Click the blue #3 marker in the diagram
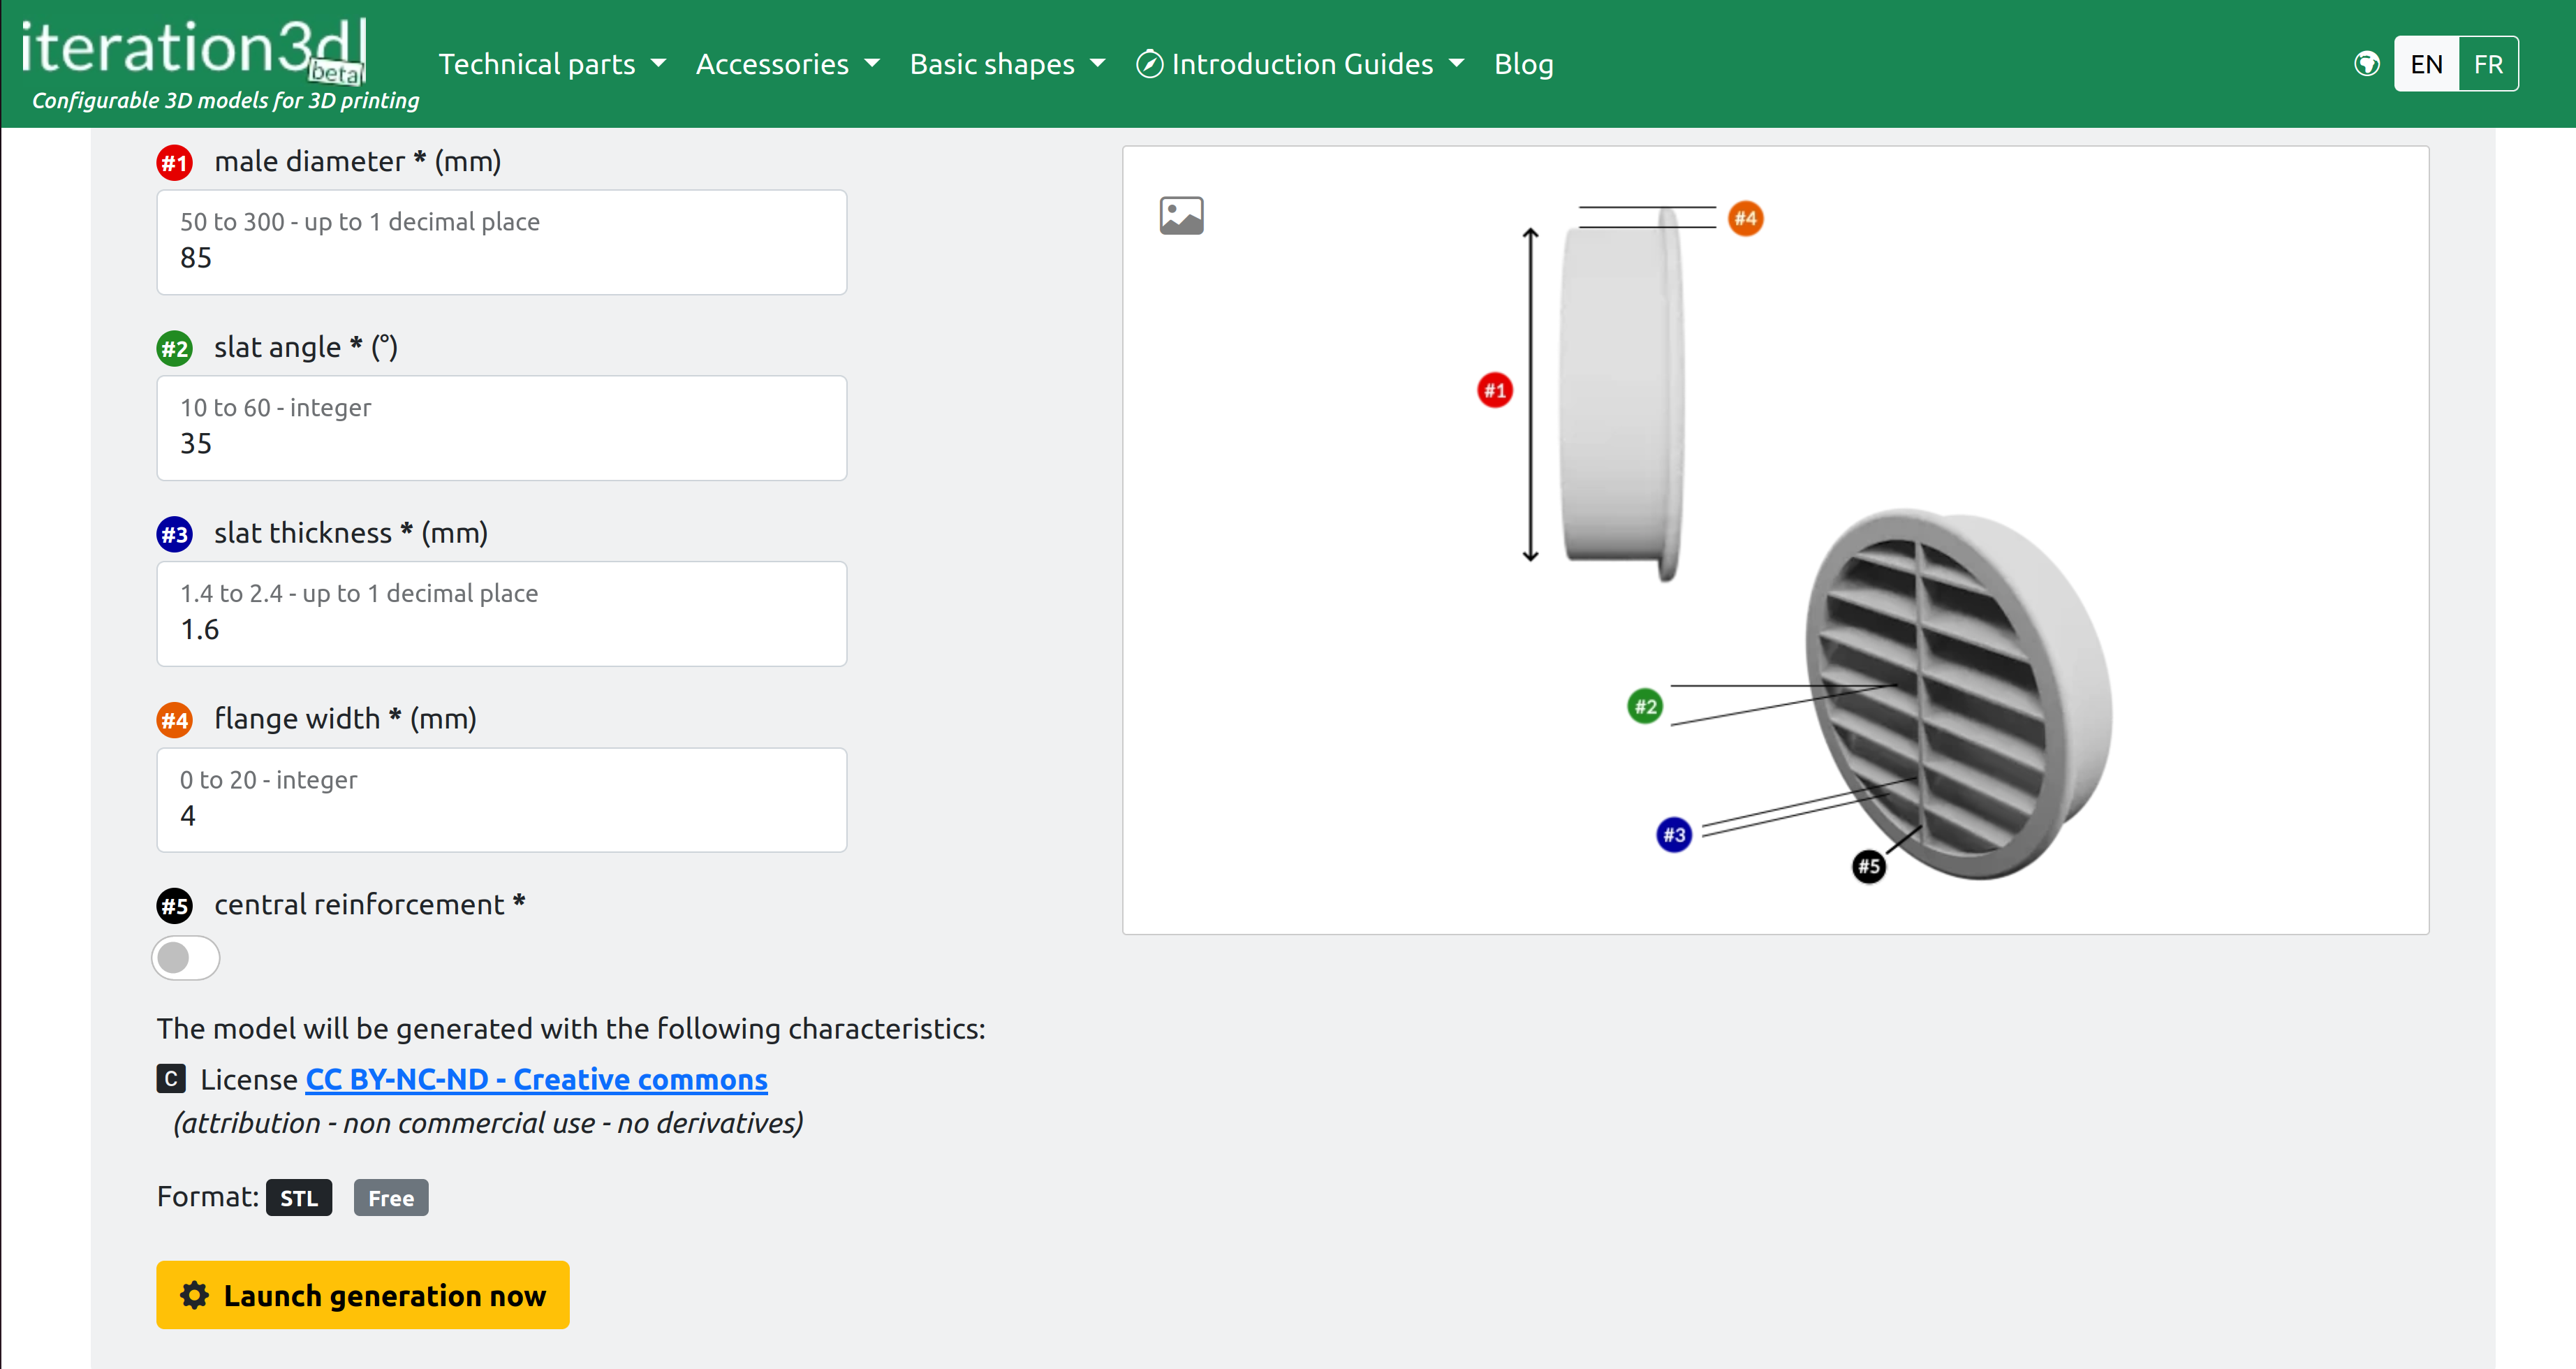2576x1369 pixels. [1674, 834]
